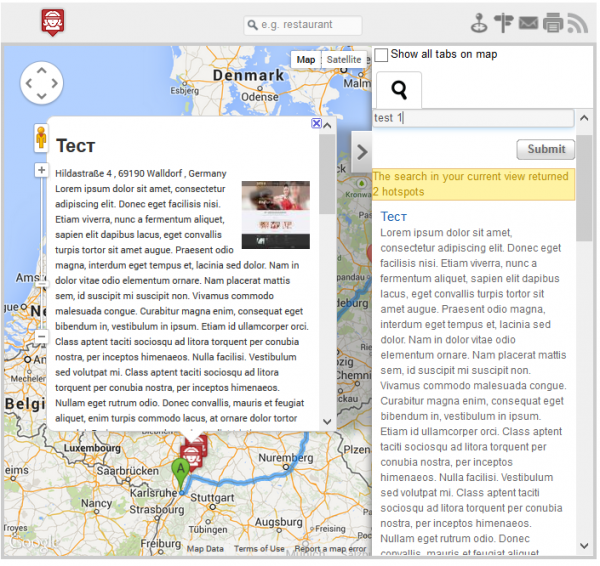
Task: Click the green marker A on the map
Action: point(180,473)
